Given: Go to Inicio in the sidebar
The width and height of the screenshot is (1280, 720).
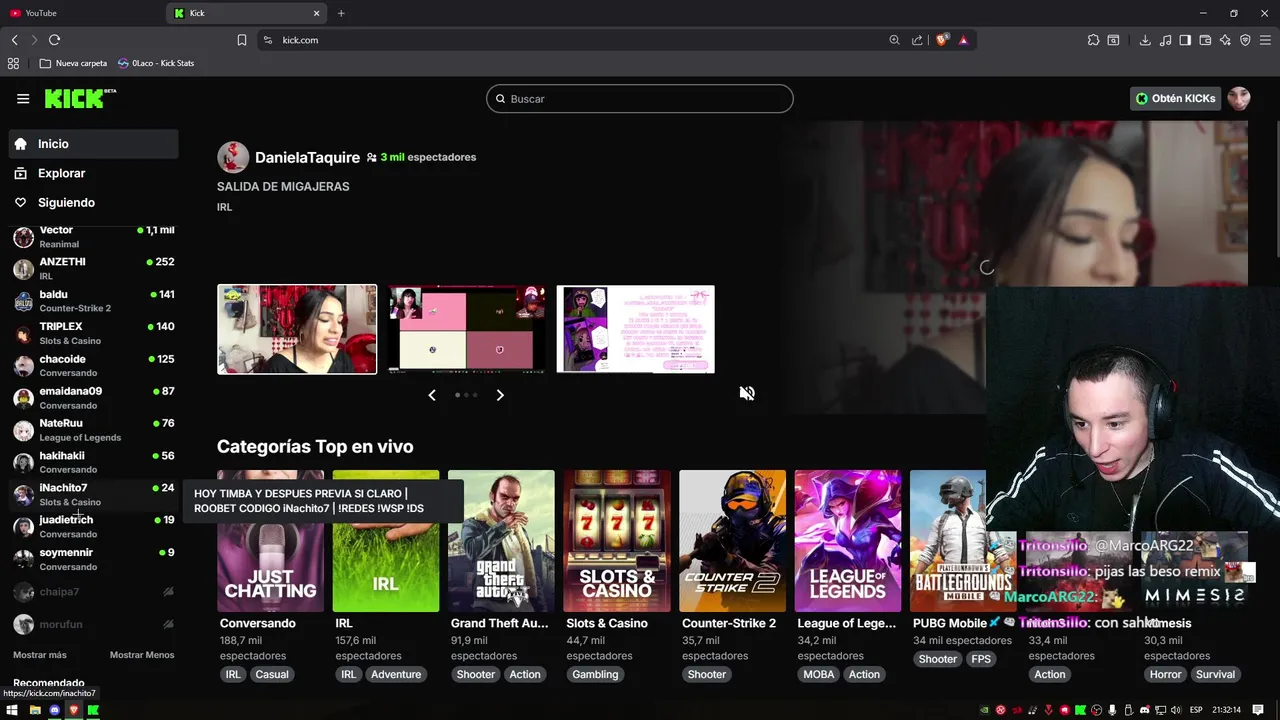Looking at the screenshot, I should 93,144.
